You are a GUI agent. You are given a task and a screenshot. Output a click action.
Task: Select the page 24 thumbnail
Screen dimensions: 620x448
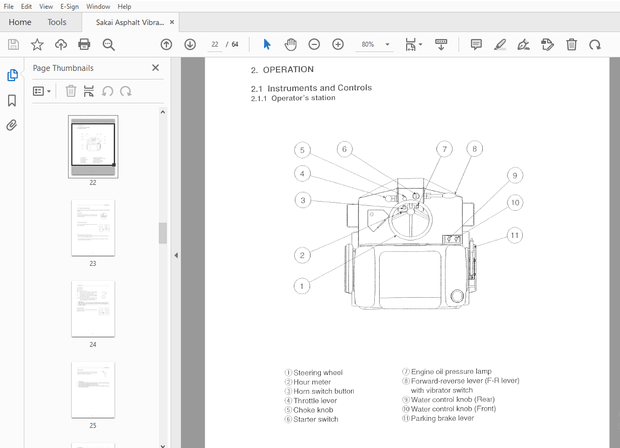pyautogui.click(x=93, y=309)
